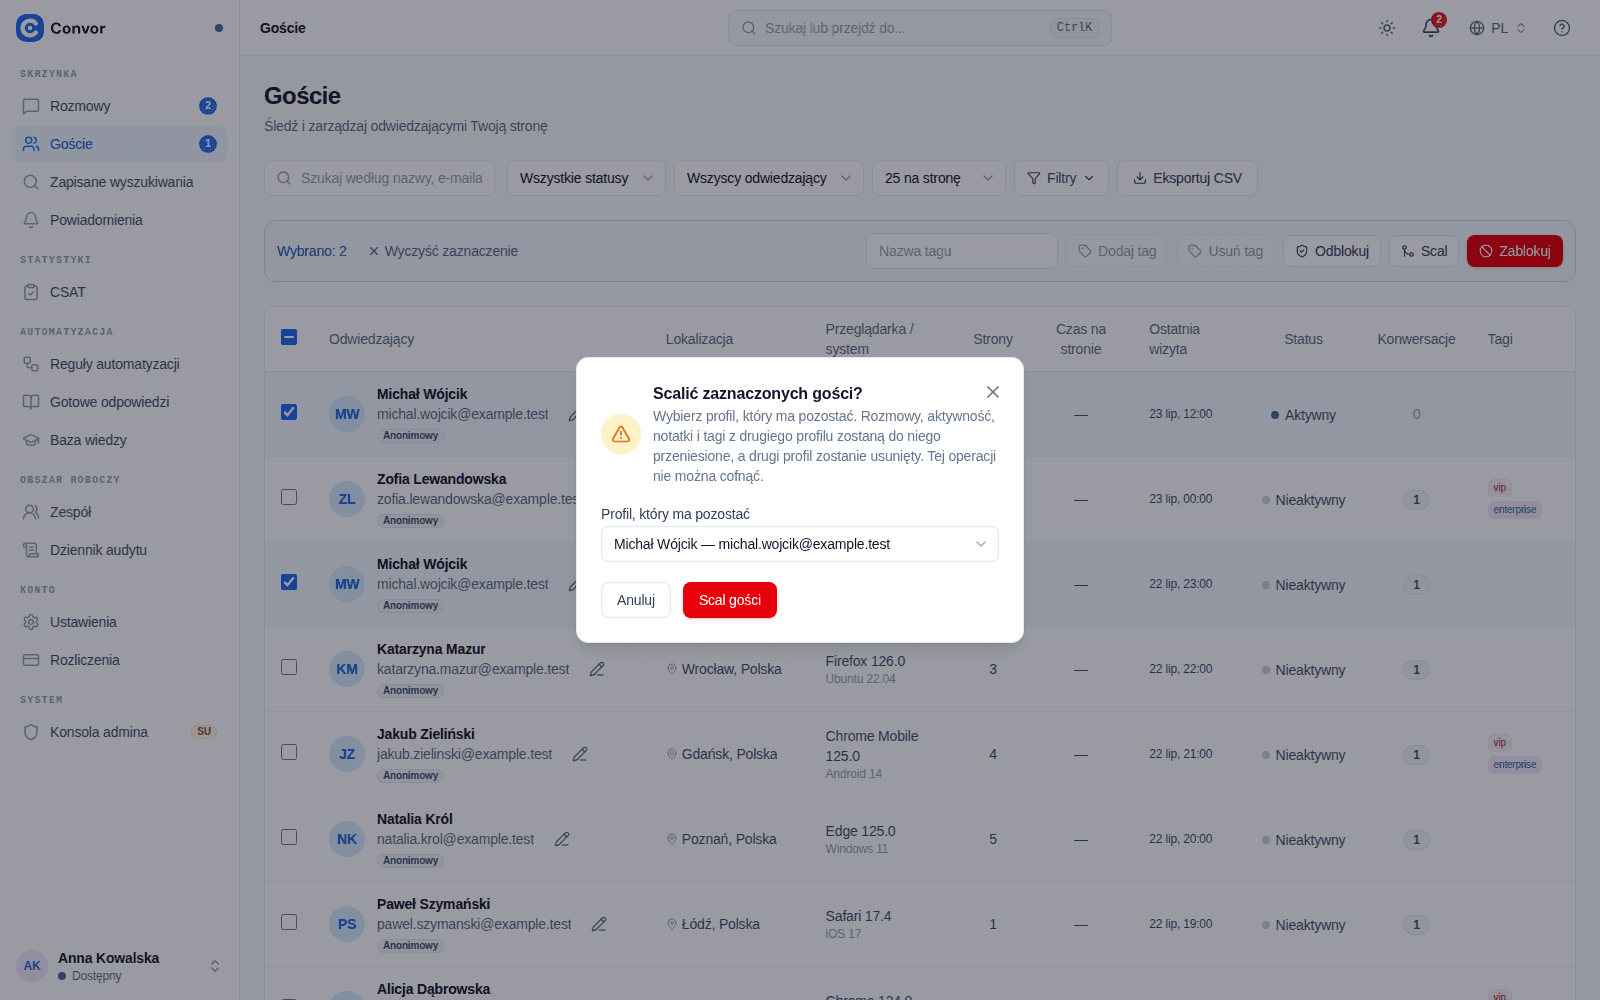
Task: Close the merge guests dialog with X
Action: (992, 392)
